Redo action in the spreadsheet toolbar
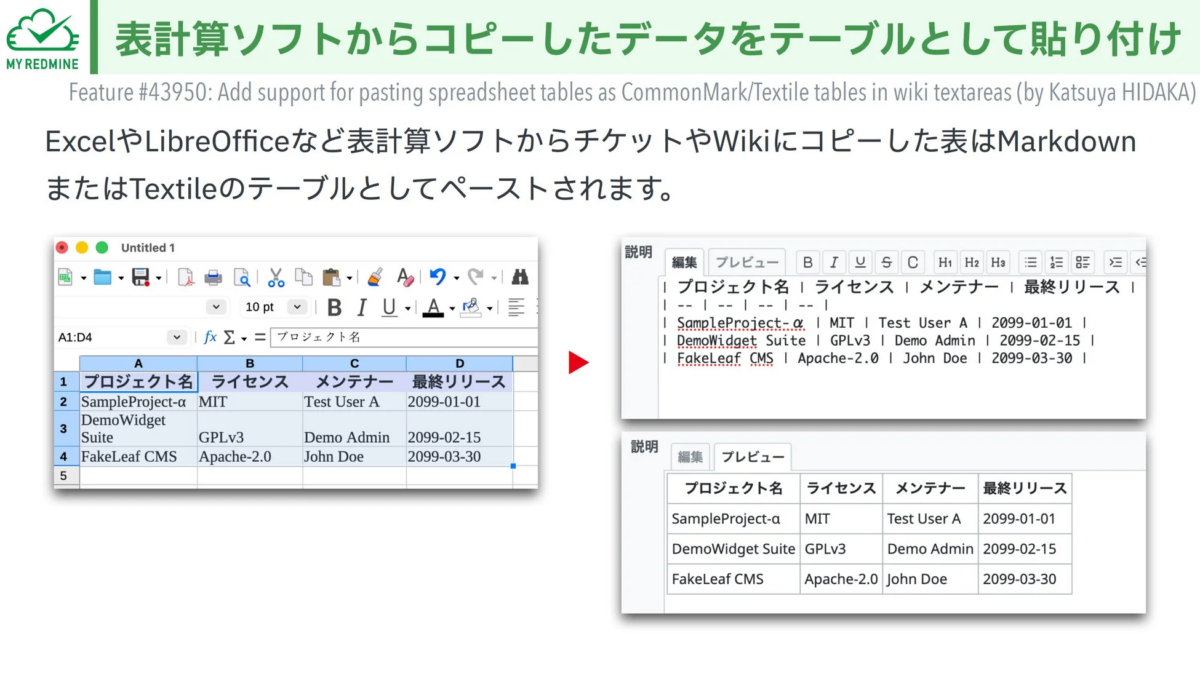 click(476, 277)
